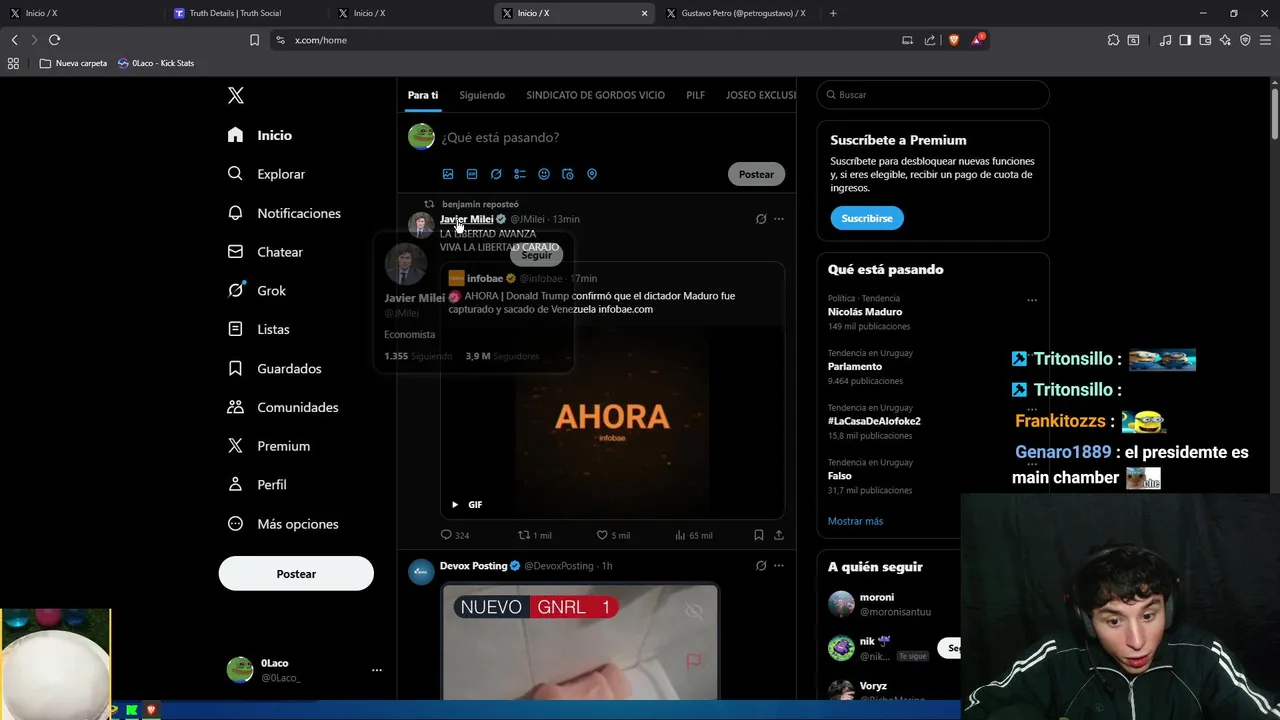The image size is (1280, 720).
Task: Open Más opciones in the sidebar
Action: (x=283, y=524)
